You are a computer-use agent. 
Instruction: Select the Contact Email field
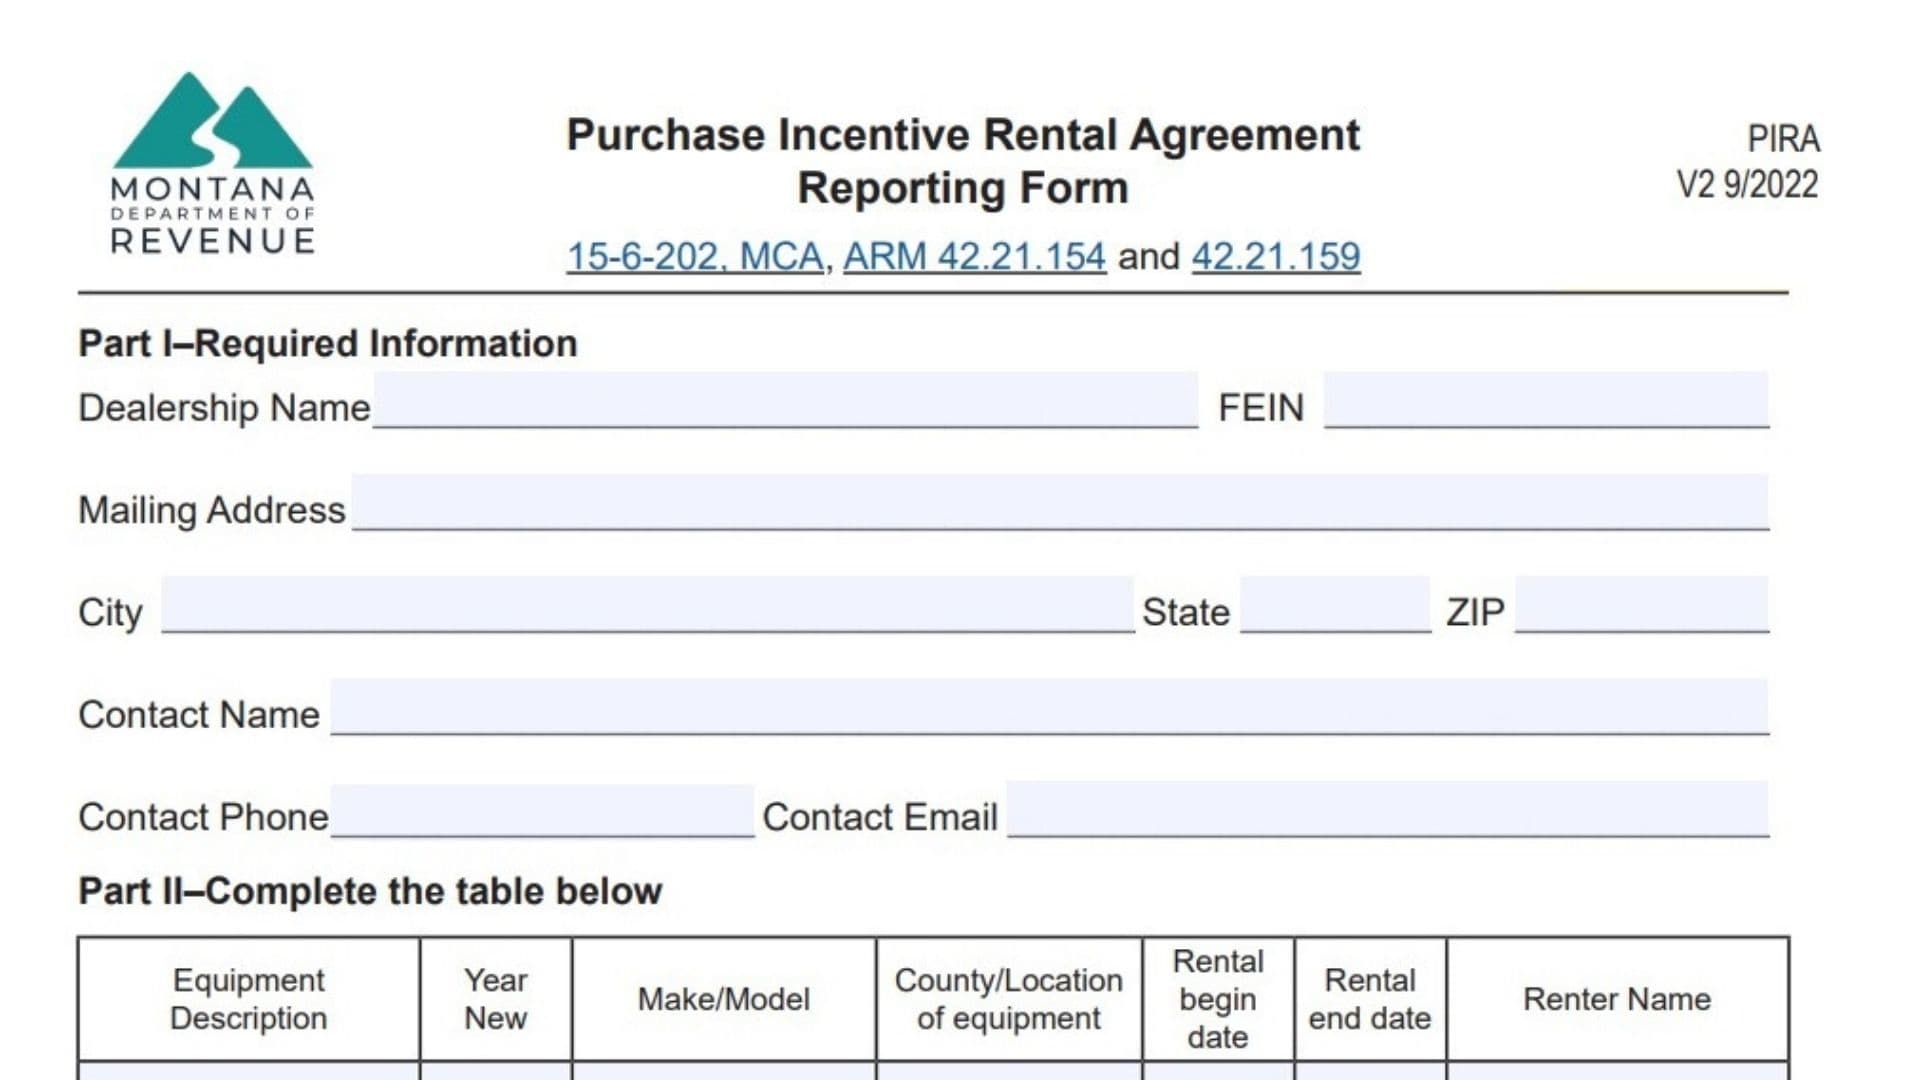coord(1387,810)
